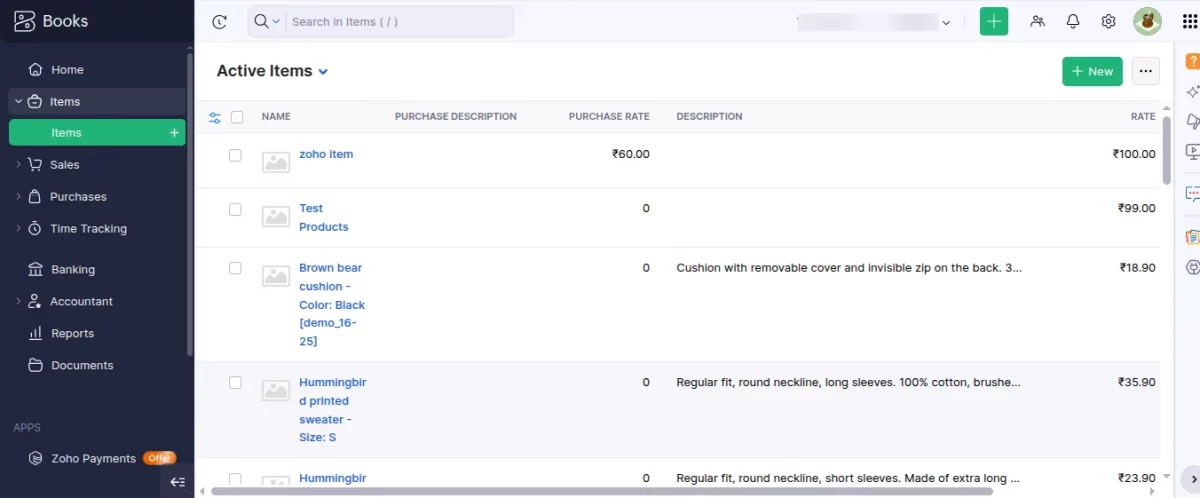Click the orange help question icon

(x=1193, y=62)
